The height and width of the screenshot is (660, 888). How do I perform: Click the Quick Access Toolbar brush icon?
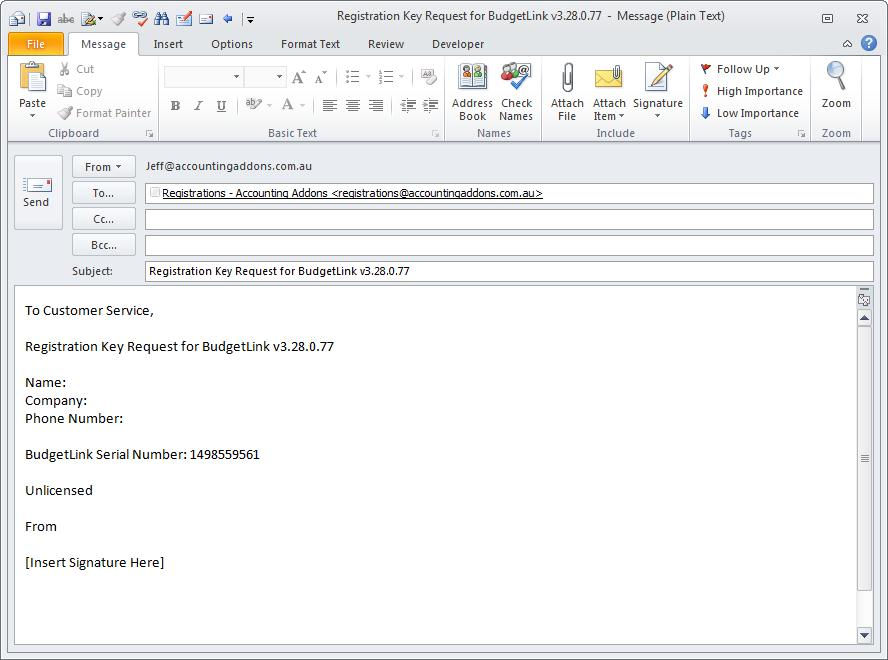coord(118,19)
